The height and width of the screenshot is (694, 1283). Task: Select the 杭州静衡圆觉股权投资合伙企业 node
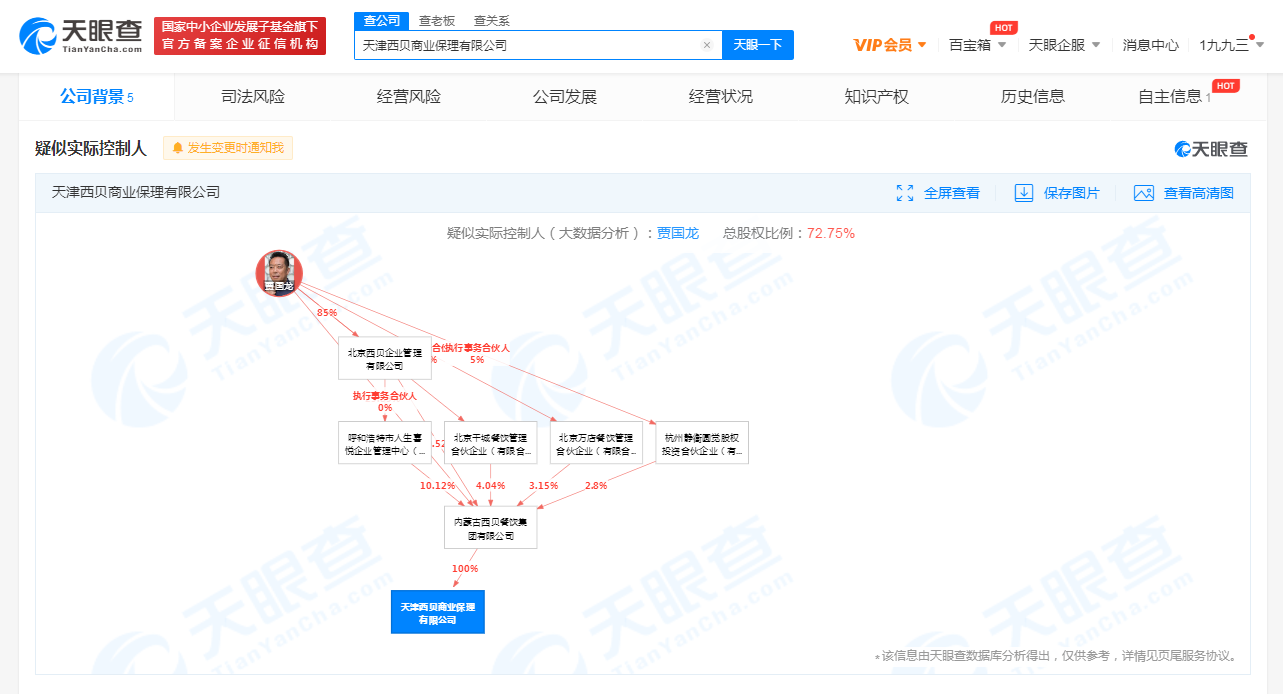click(x=702, y=443)
